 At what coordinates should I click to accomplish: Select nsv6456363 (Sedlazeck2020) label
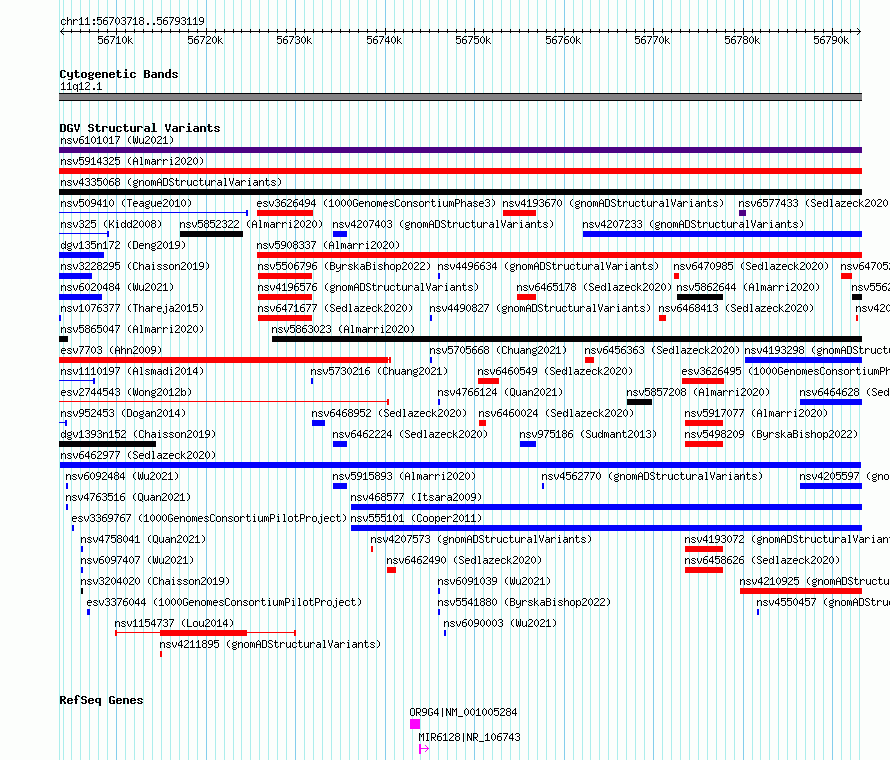pos(662,350)
